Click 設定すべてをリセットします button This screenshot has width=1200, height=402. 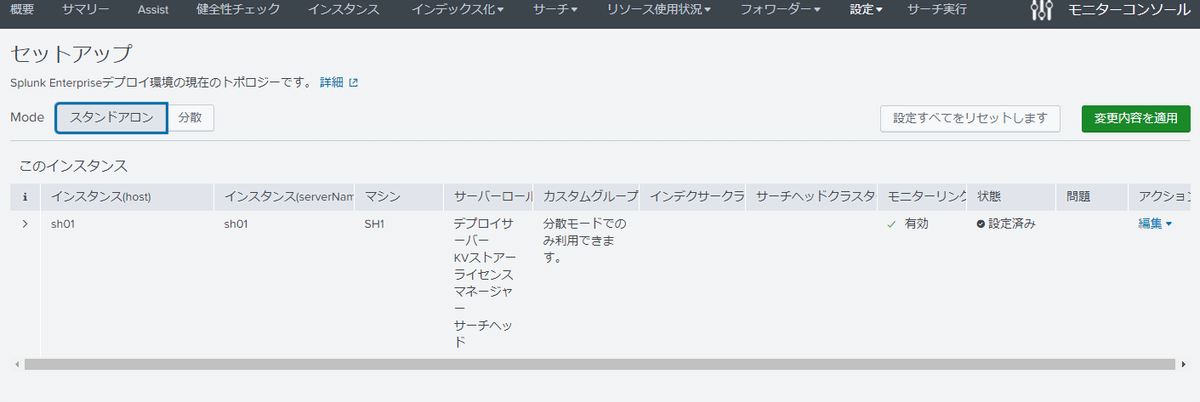coord(970,118)
